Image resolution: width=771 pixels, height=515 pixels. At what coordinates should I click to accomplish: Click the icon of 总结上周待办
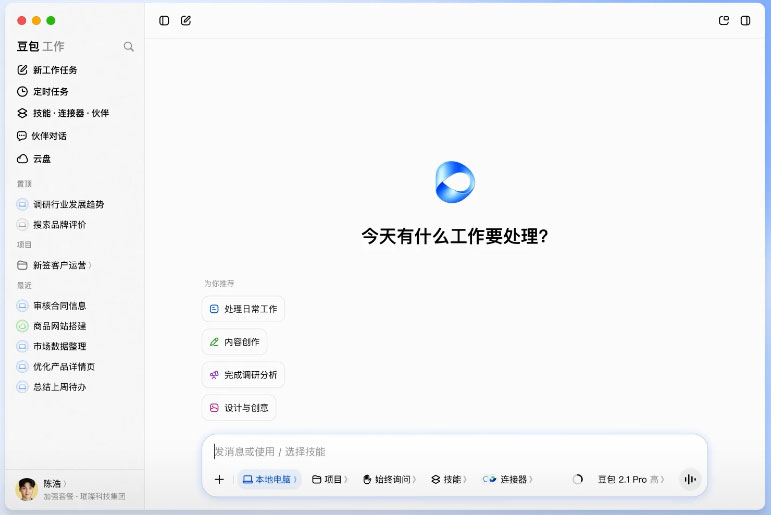(x=22, y=387)
